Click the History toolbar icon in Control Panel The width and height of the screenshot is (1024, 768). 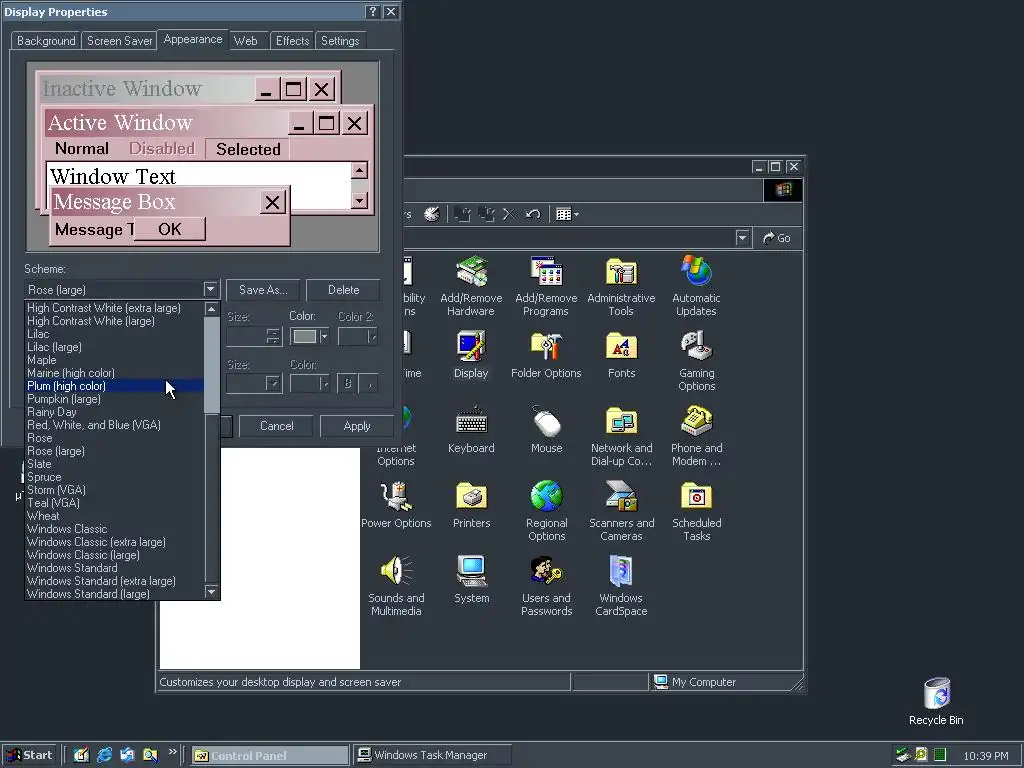coord(432,214)
